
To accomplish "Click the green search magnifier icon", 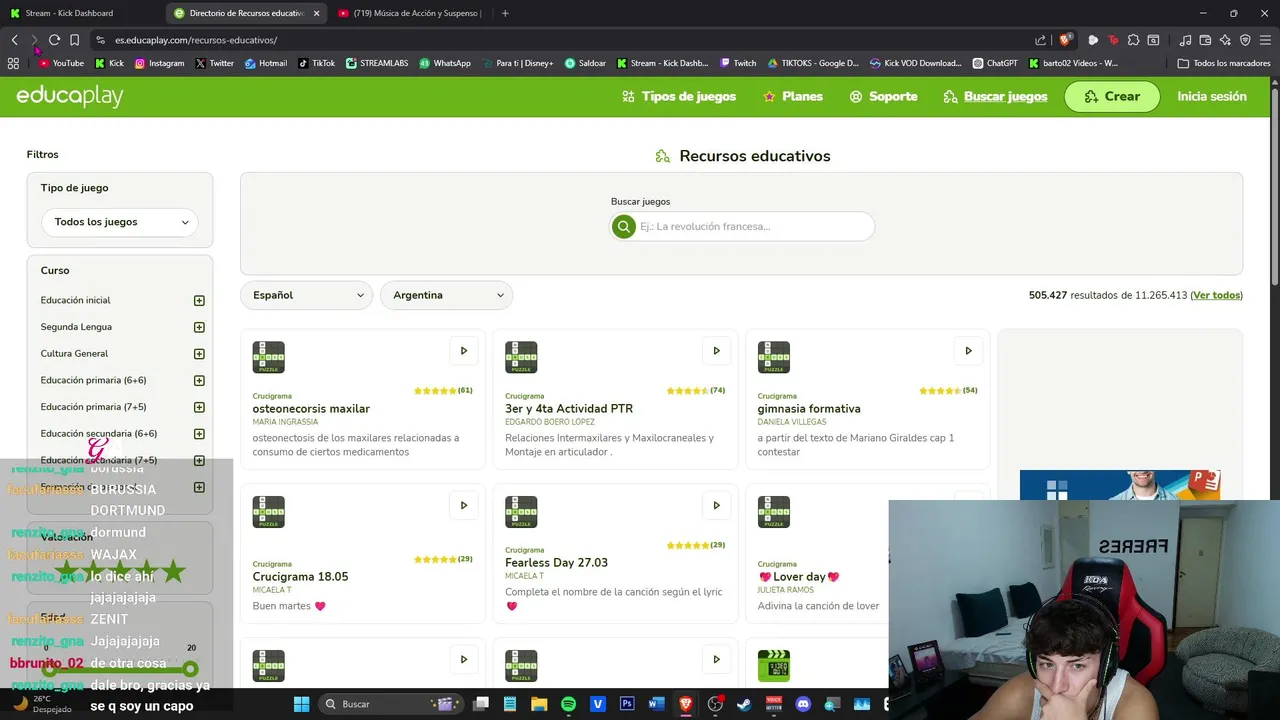I will pos(624,227).
